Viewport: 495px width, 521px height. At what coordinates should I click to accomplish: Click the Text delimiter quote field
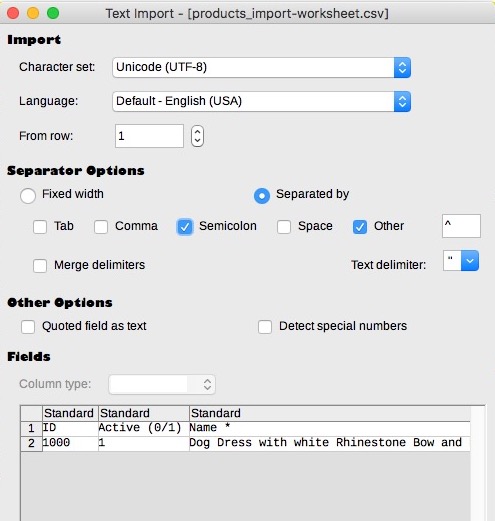452,261
